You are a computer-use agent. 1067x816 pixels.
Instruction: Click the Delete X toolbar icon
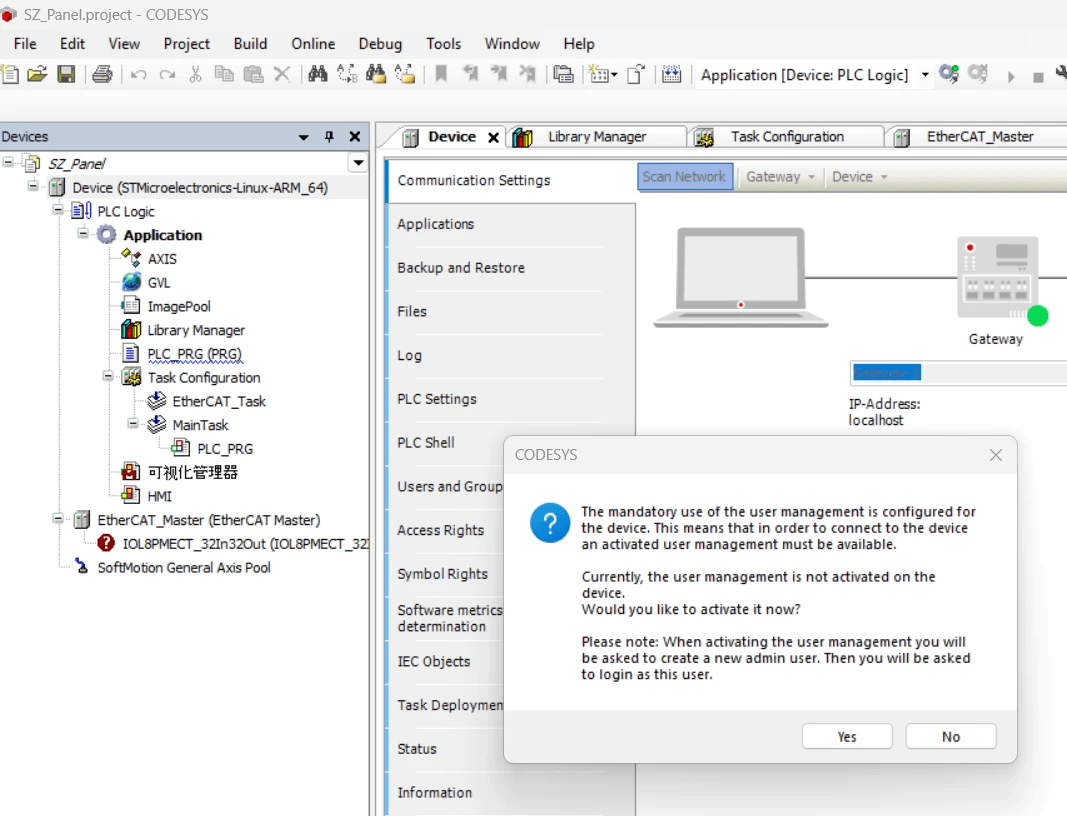[x=282, y=74]
